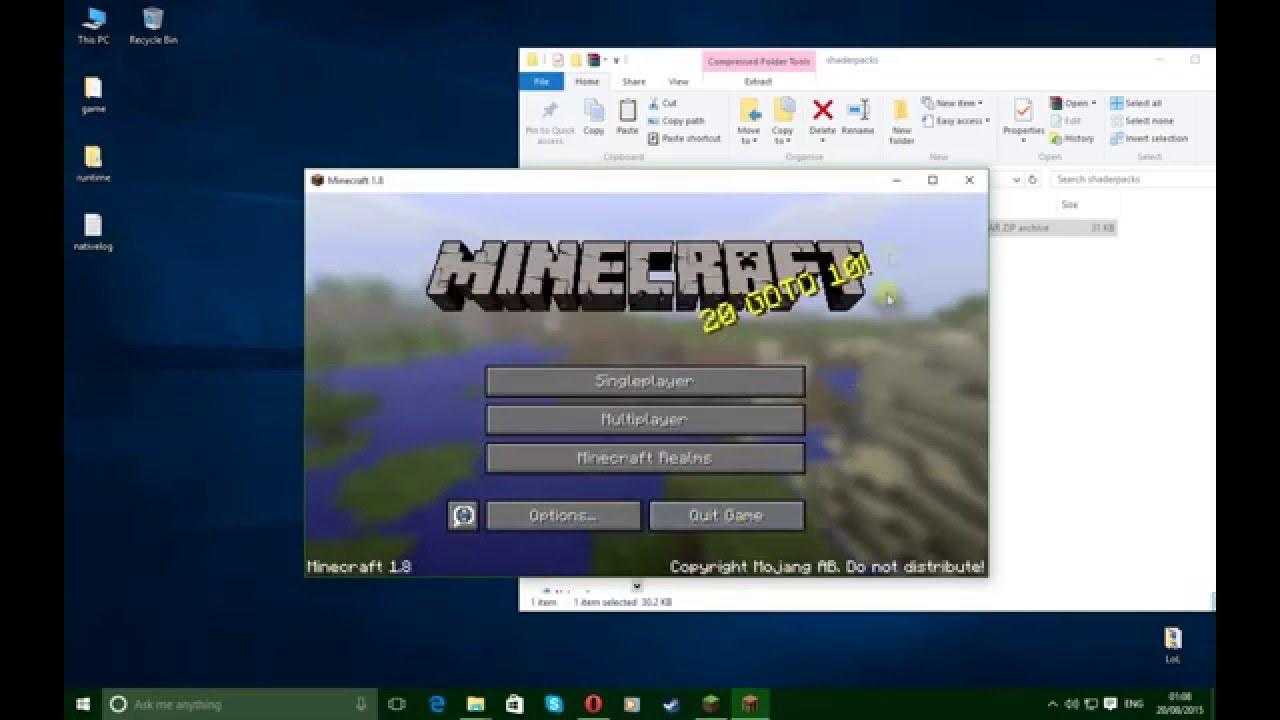Open the Multiplayer menu in Minecraft
Screen dimensions: 1280x720
(645, 420)
